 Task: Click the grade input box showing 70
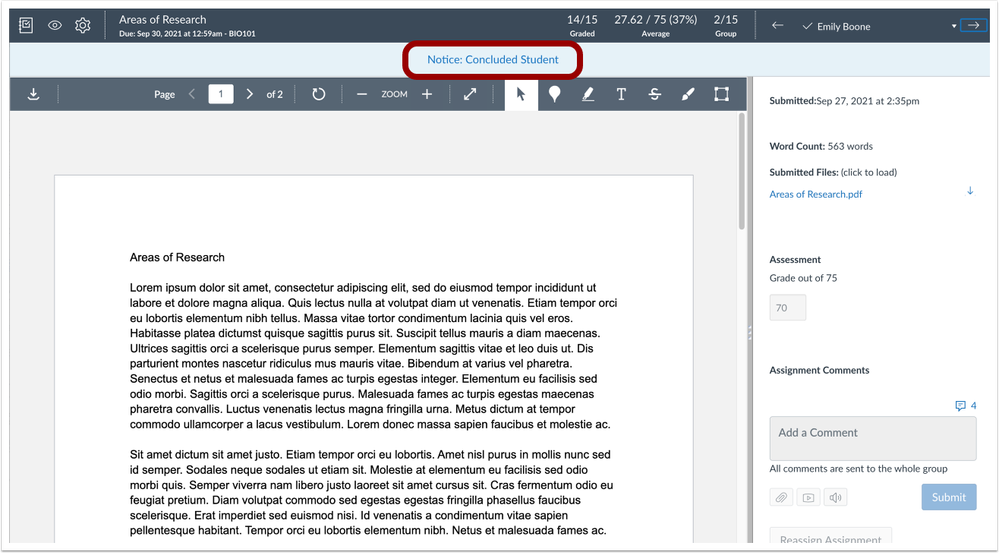(x=787, y=308)
